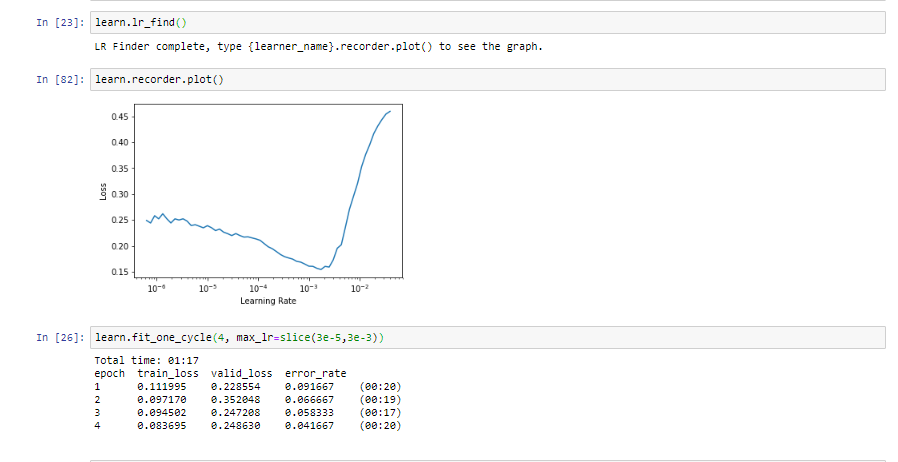This screenshot has width=898, height=462.
Task: Click the Learning Rate axis label
Action: click(268, 301)
